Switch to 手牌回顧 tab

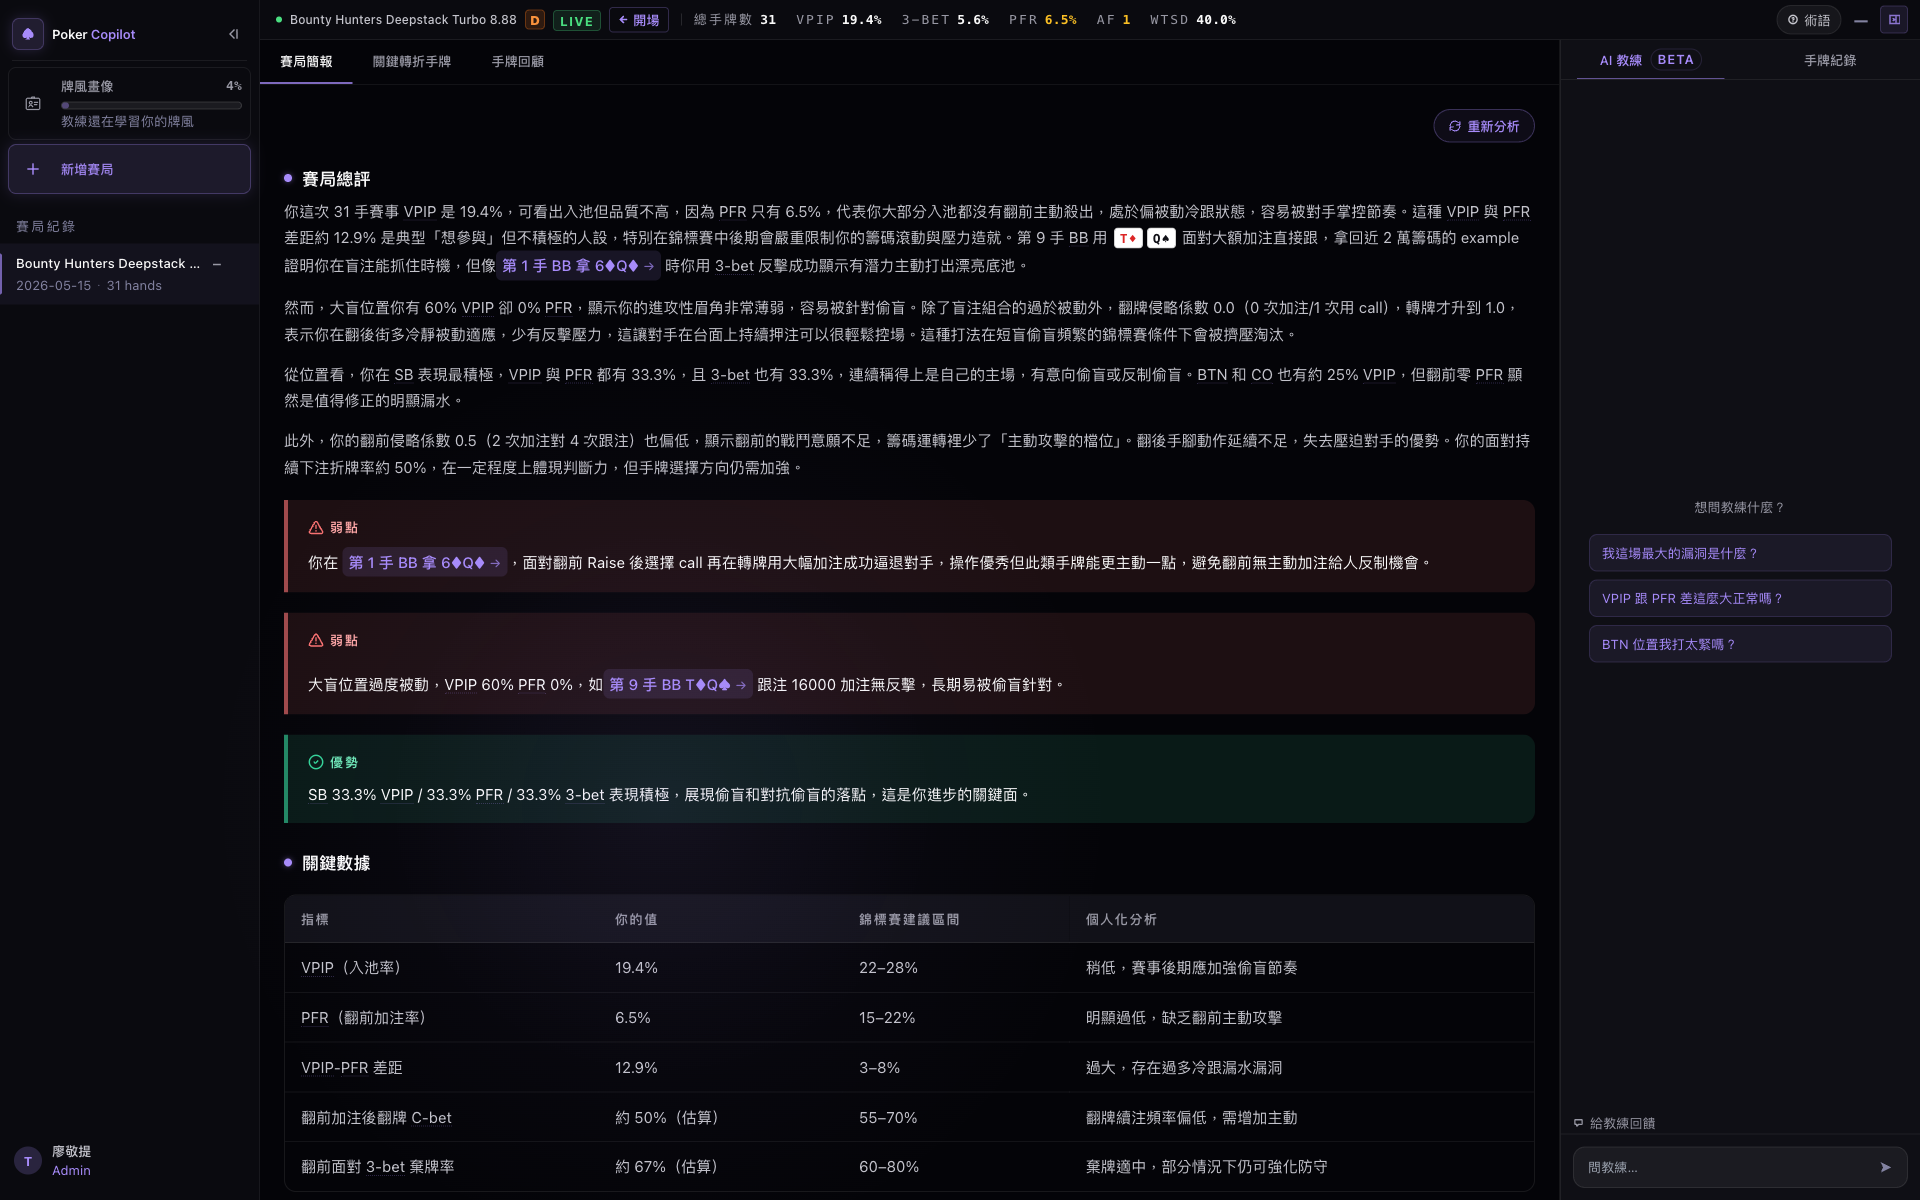(518, 61)
